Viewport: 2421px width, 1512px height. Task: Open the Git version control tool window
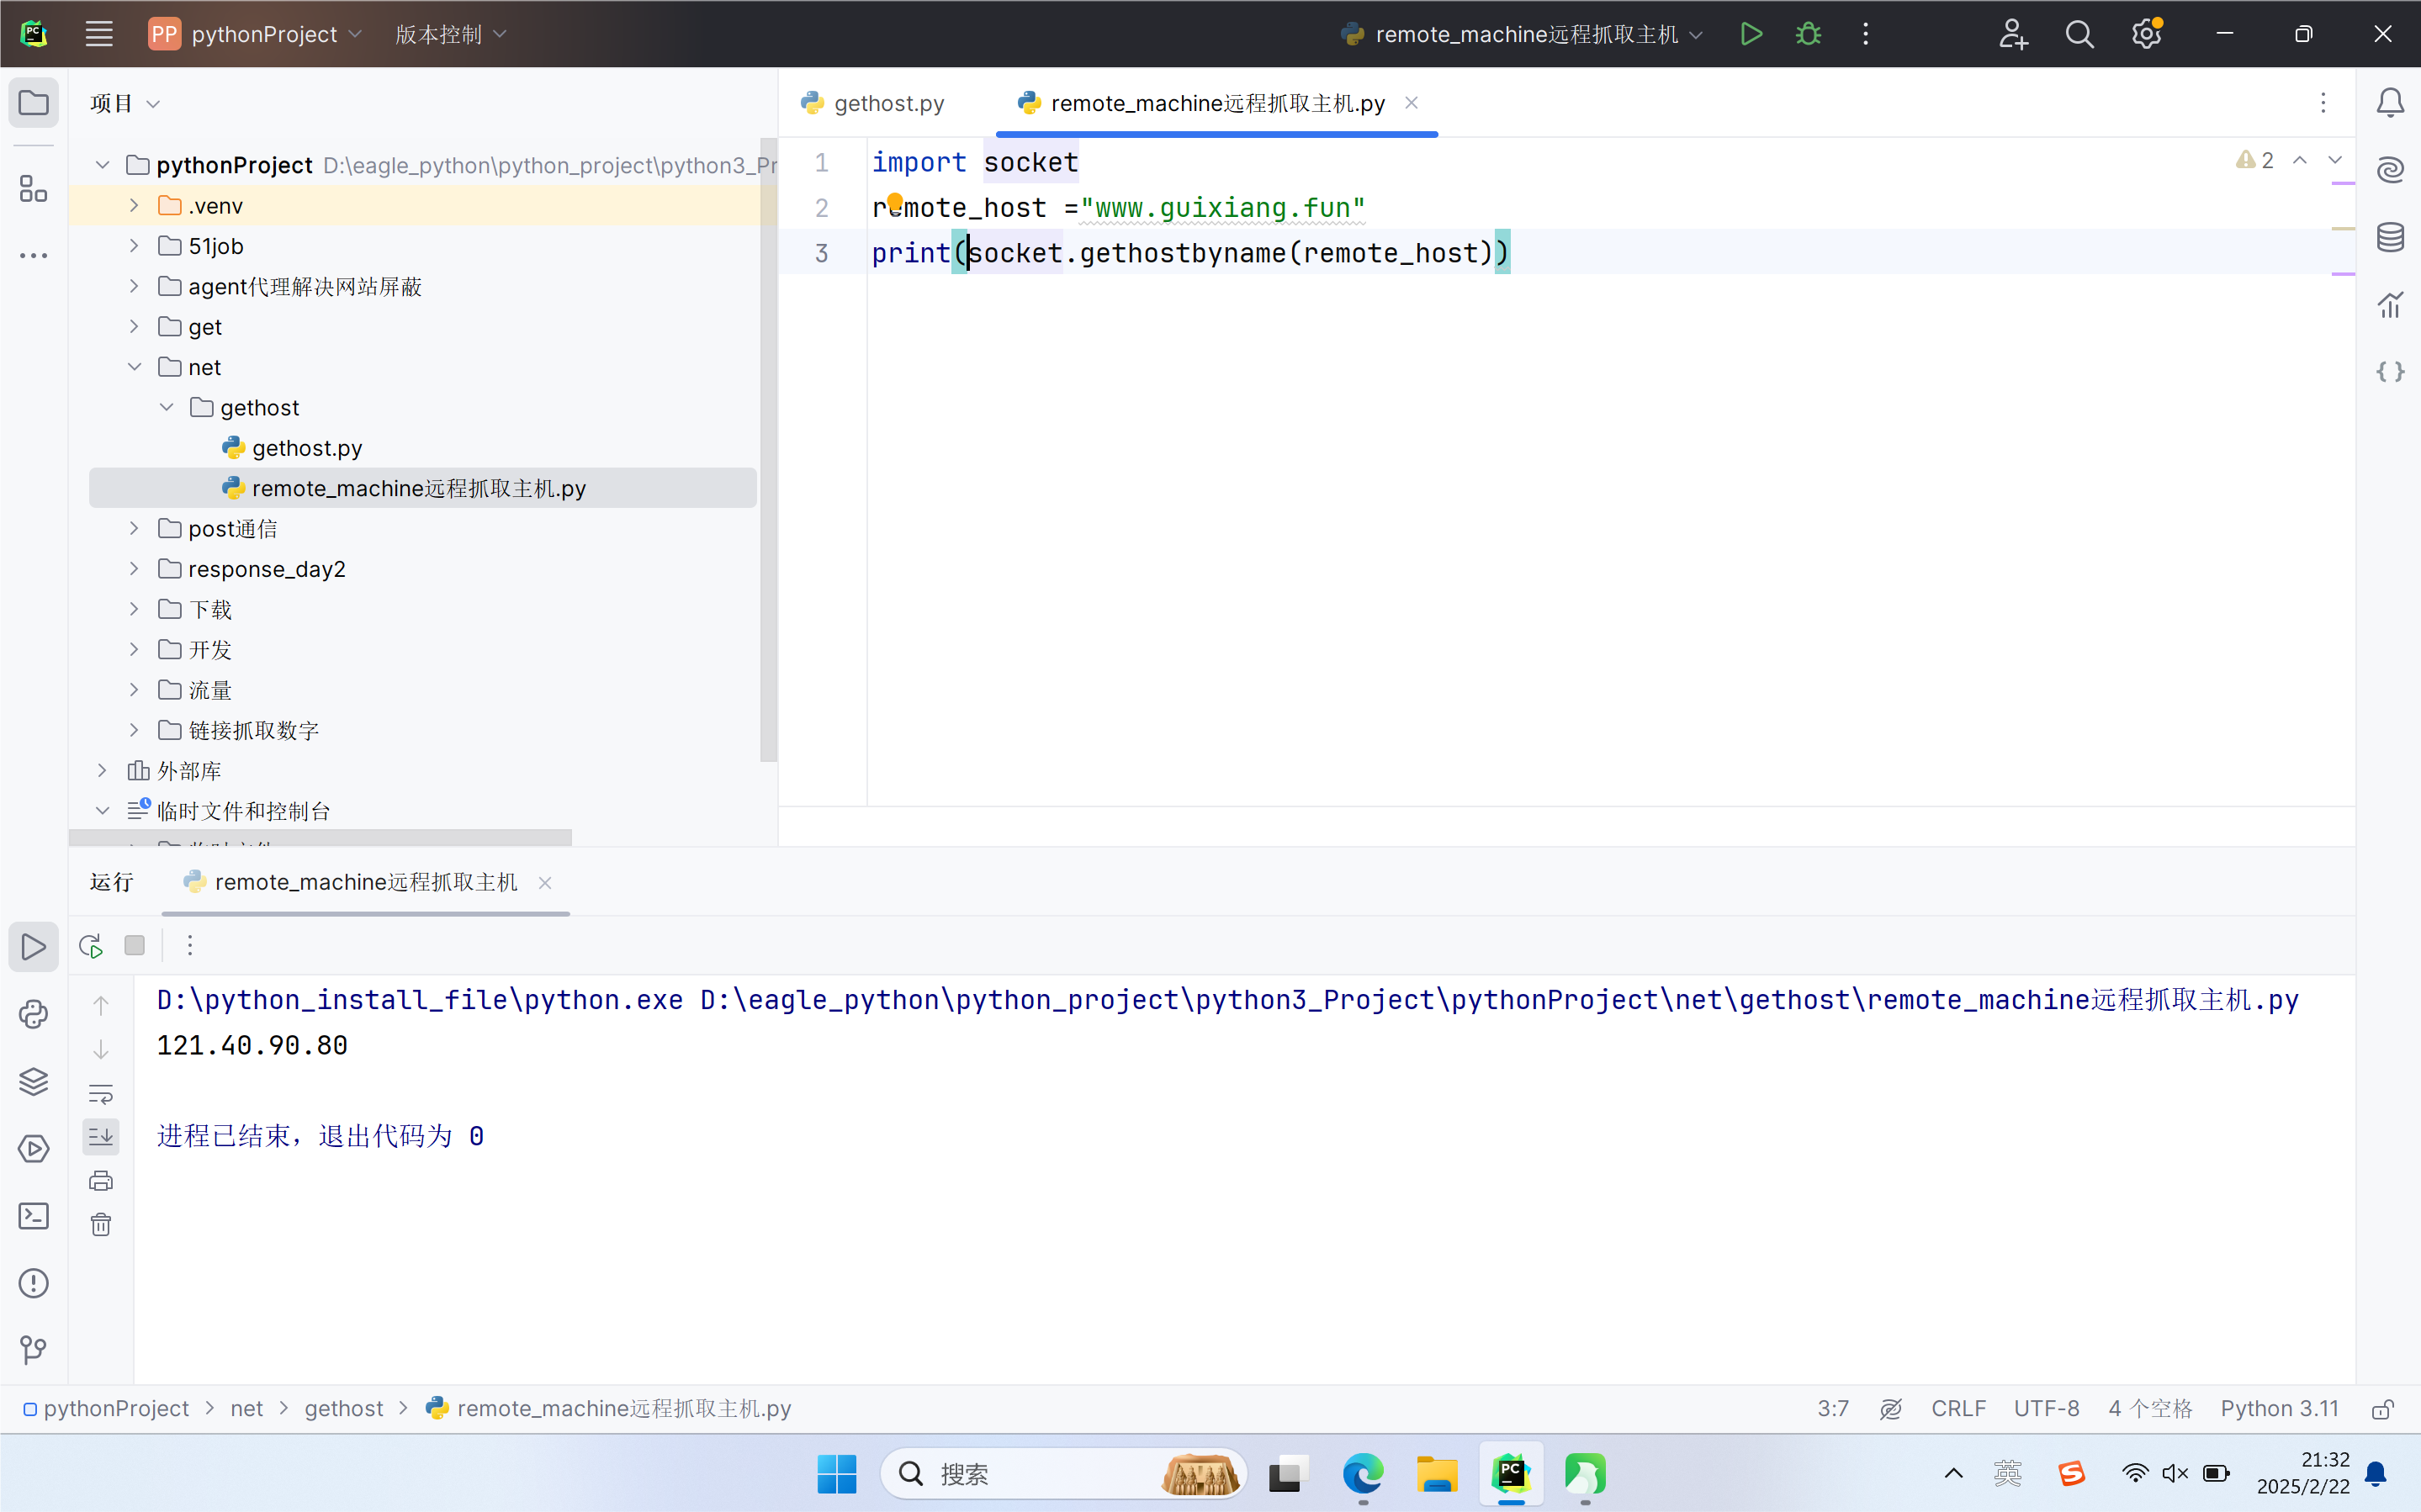click(33, 1350)
